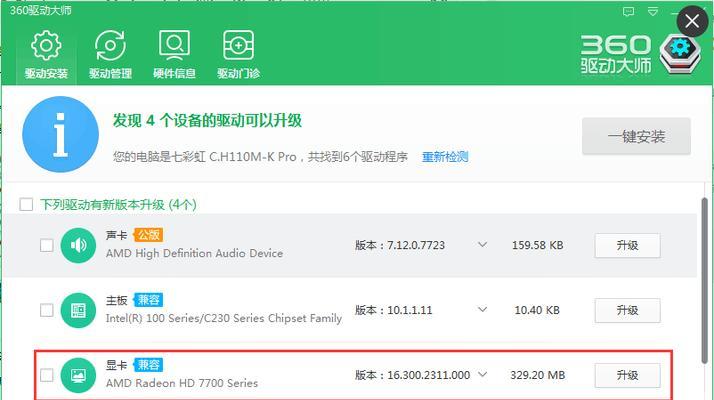
Task: Click the 10.40 KB size value
Action: 537,310
